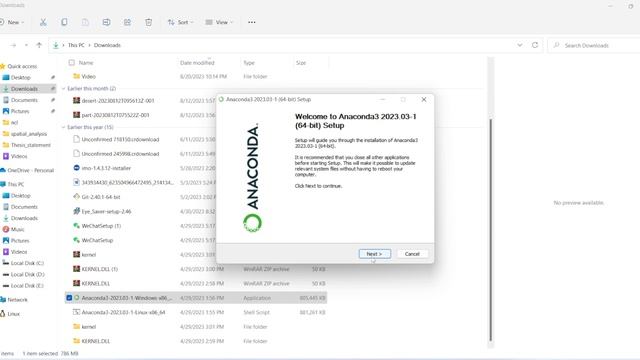Select the imo-1.4.3.12-installer file icon
This screenshot has width=640, height=360.
76,168
